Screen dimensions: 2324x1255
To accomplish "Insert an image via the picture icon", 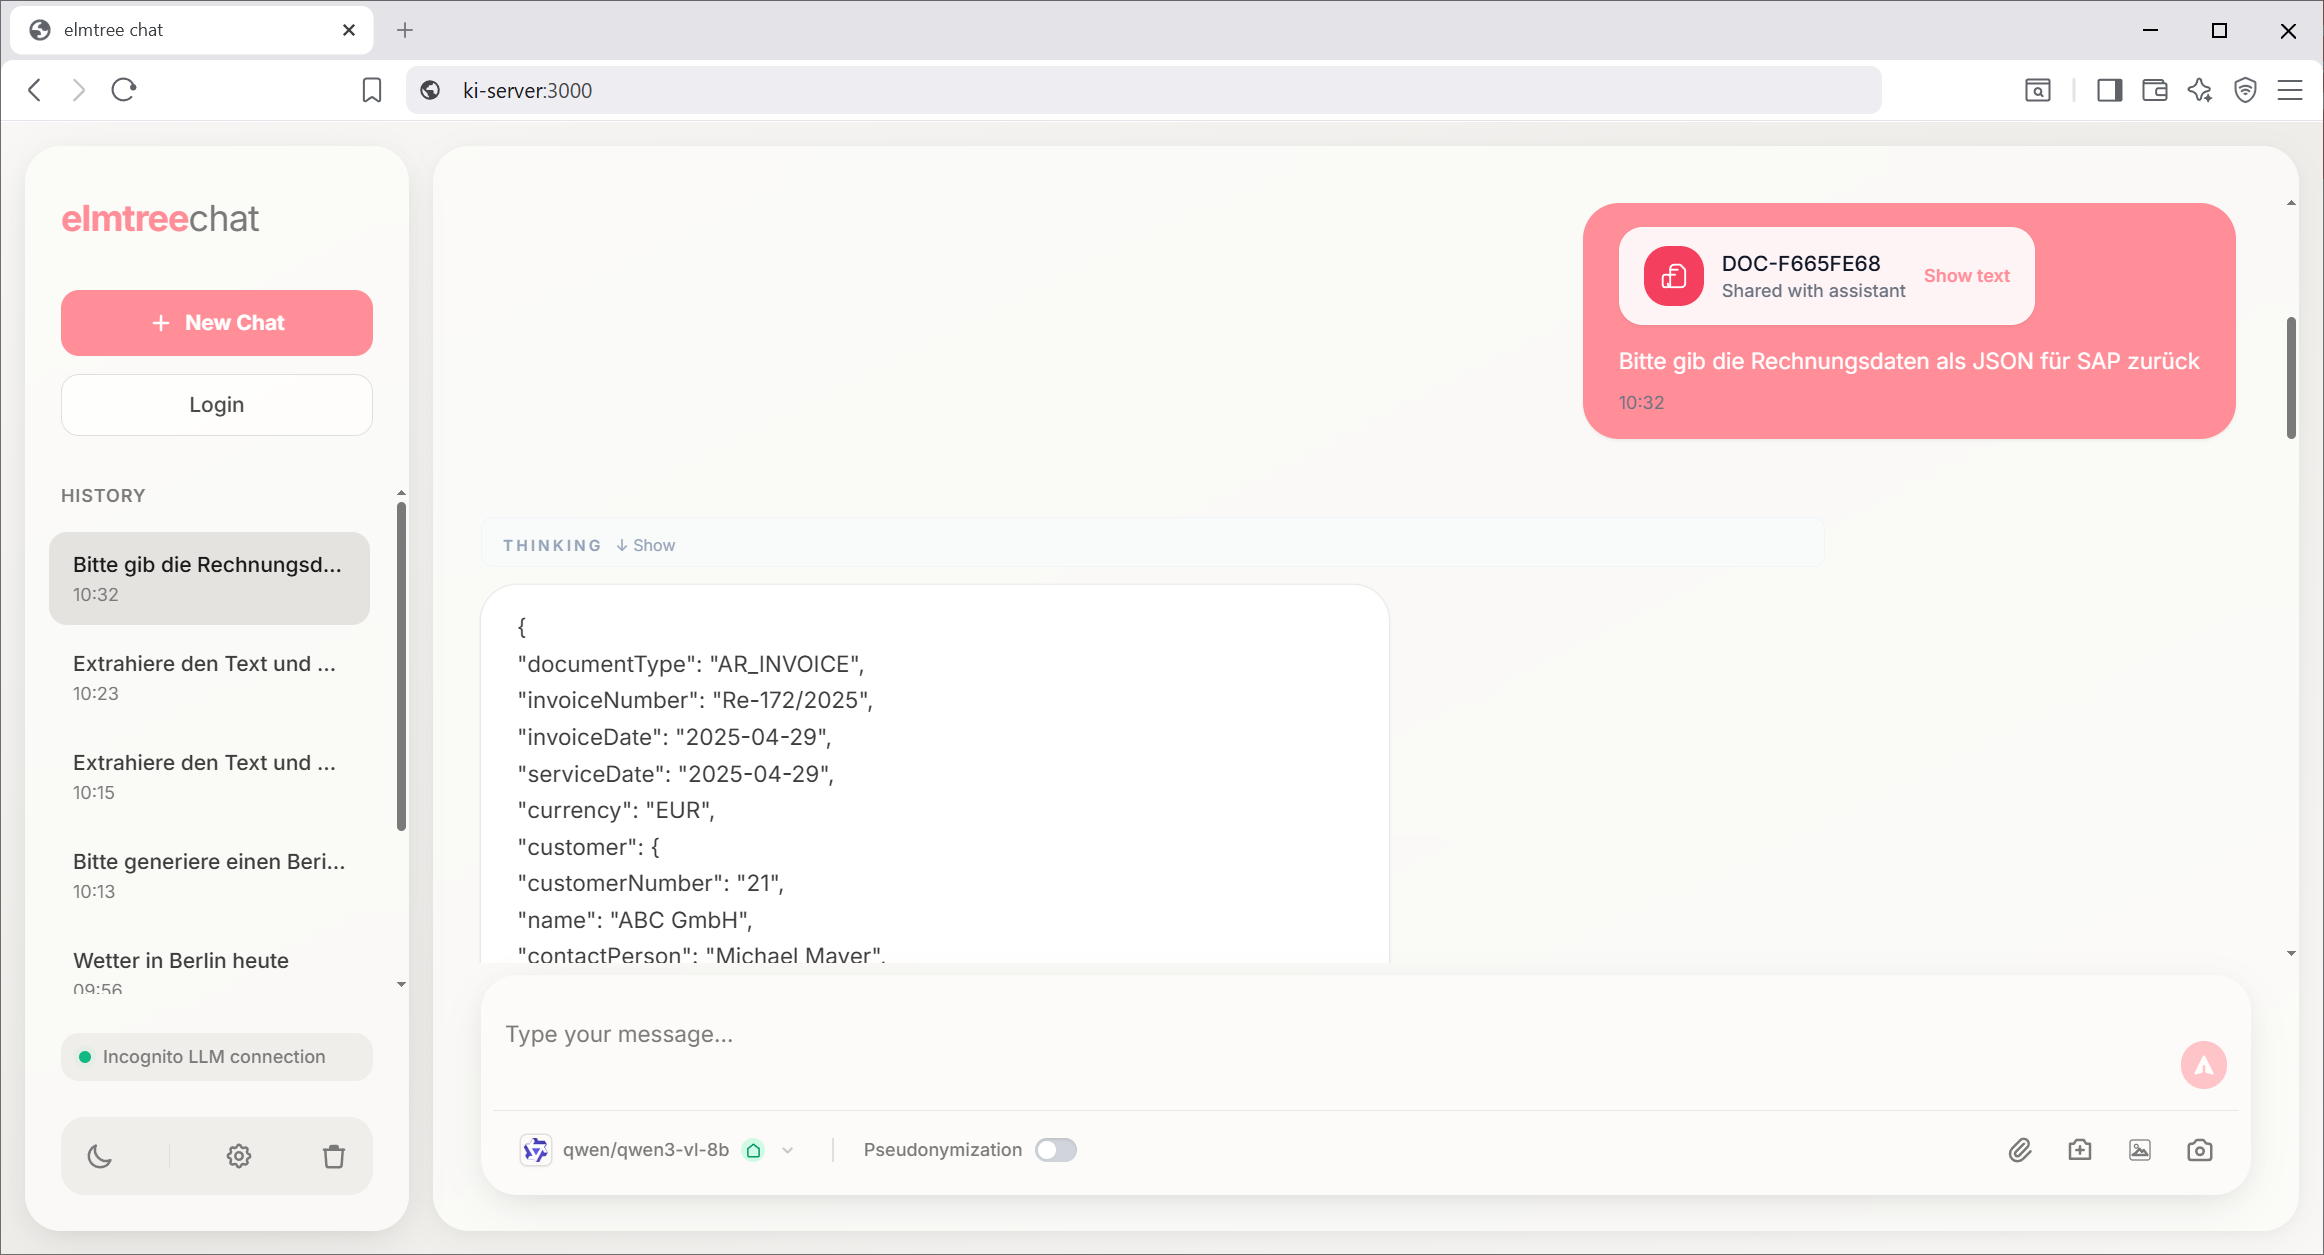I will pyautogui.click(x=2140, y=1150).
